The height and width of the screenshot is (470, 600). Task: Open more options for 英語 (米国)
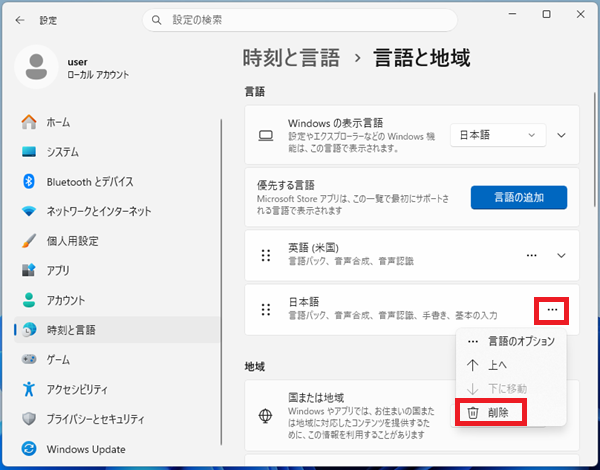click(531, 255)
